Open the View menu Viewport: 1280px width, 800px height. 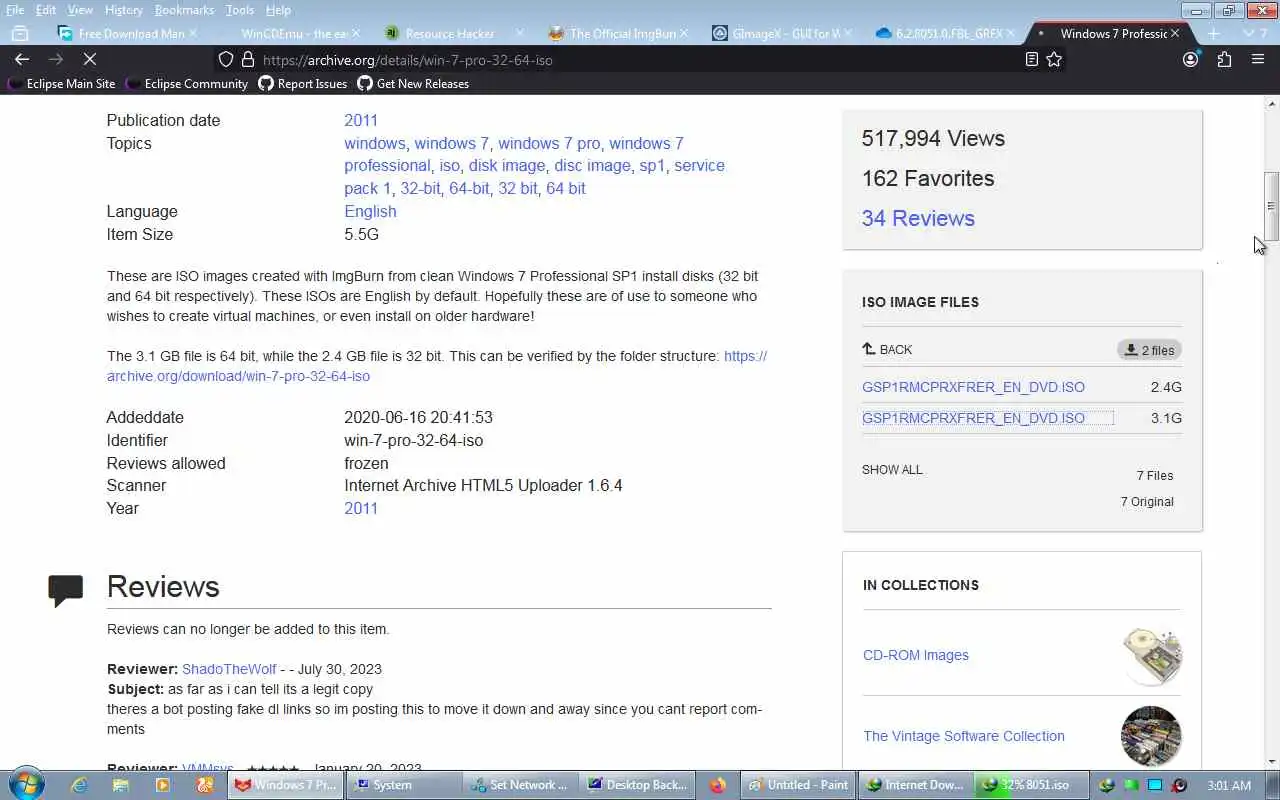pyautogui.click(x=80, y=10)
